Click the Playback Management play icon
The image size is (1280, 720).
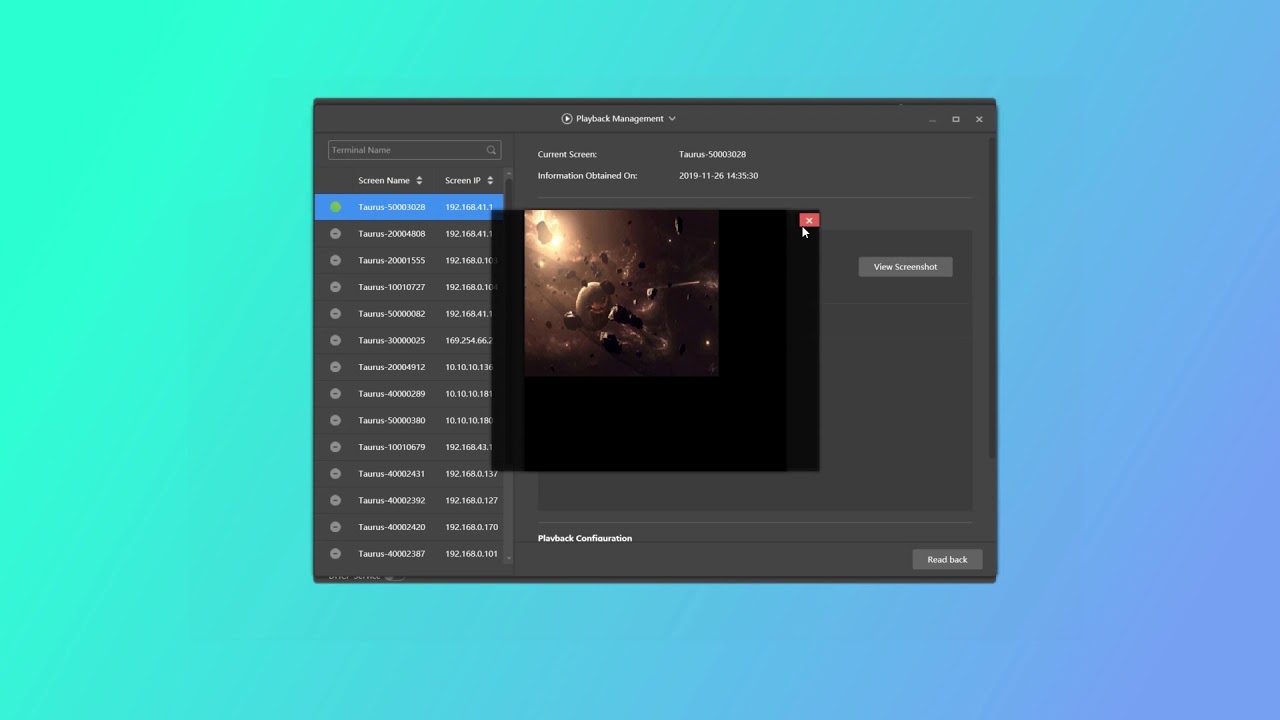tap(567, 119)
